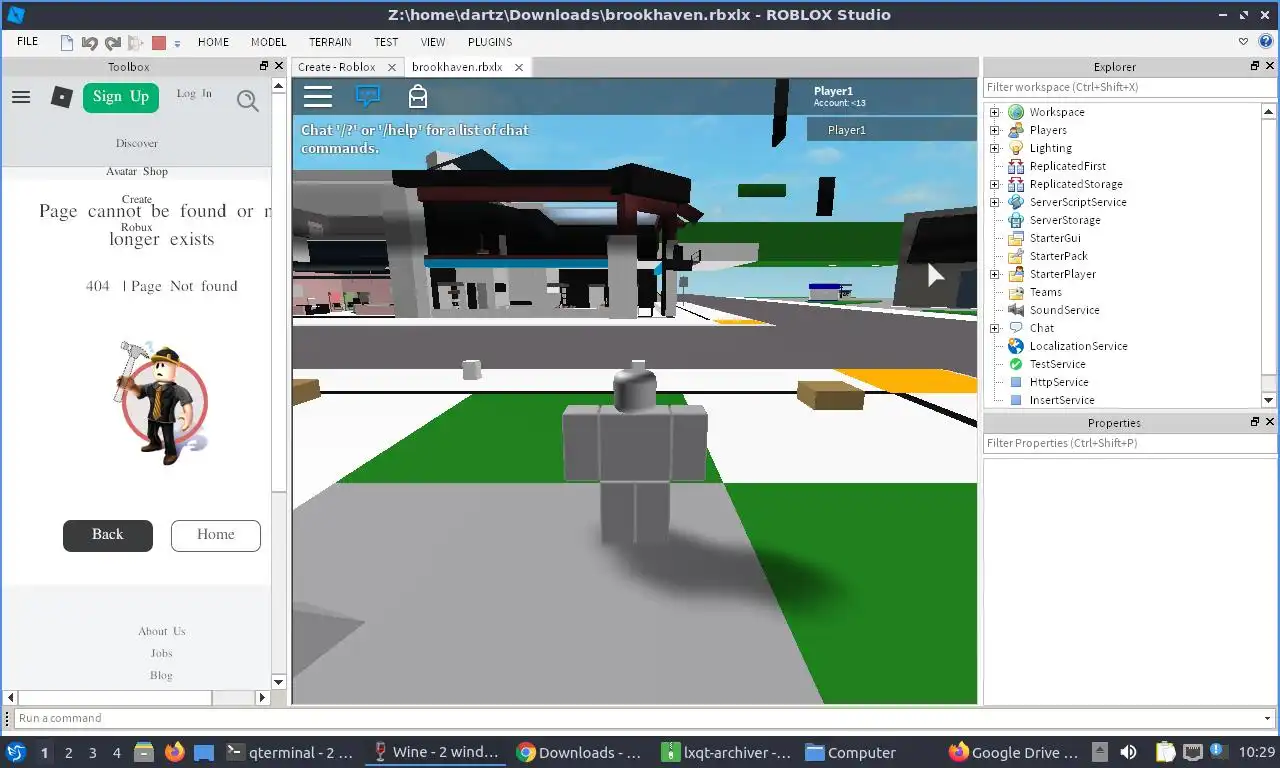Screen dimensions: 1280x768
Task: Open the quick access toolbar customize arrow
Action: (x=177, y=43)
